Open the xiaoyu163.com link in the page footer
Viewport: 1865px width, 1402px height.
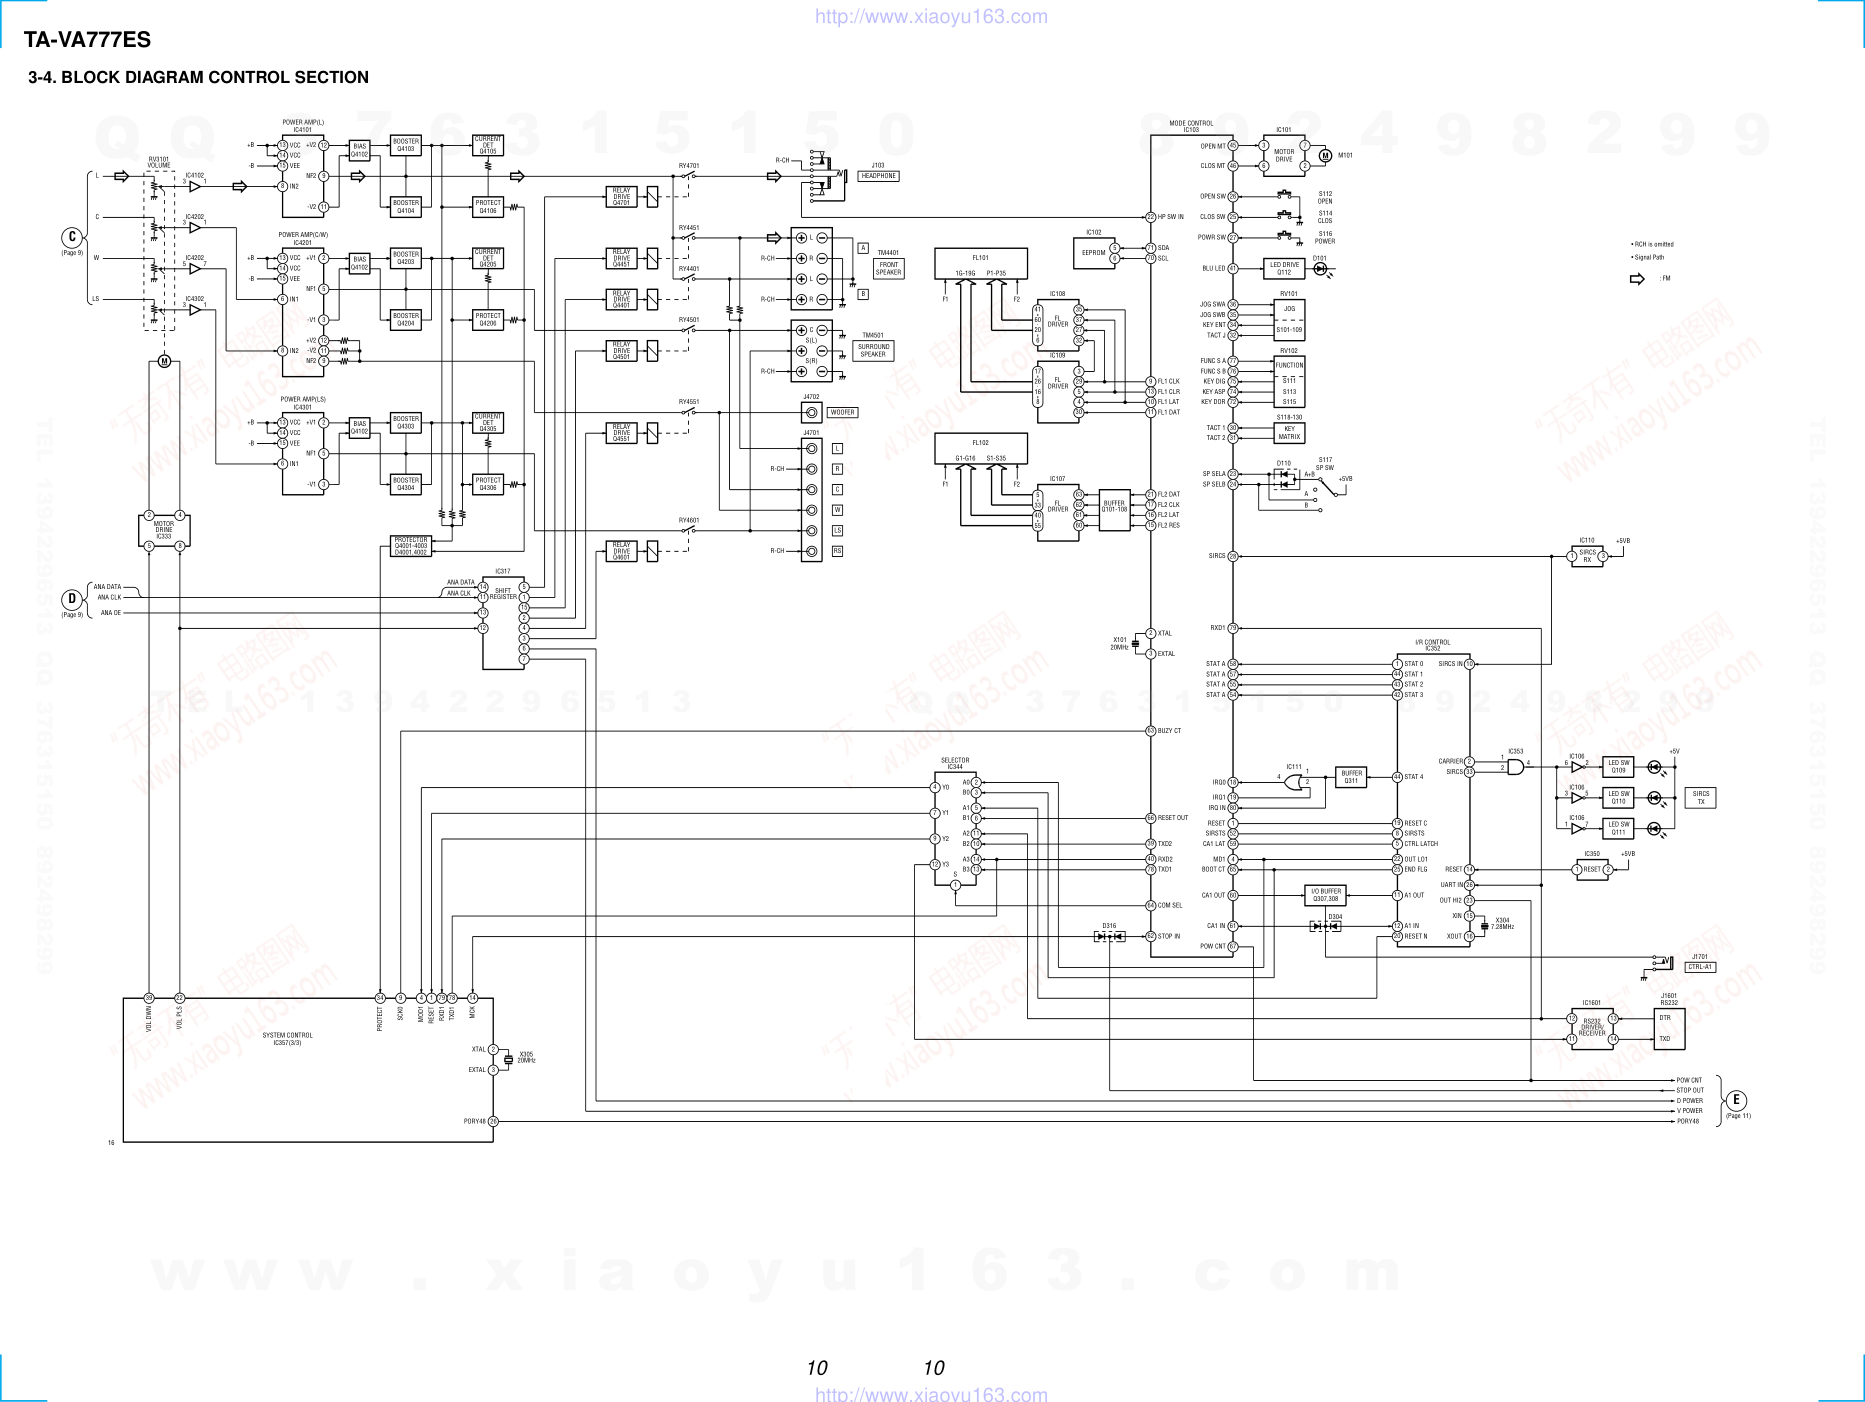pyautogui.click(x=931, y=1393)
